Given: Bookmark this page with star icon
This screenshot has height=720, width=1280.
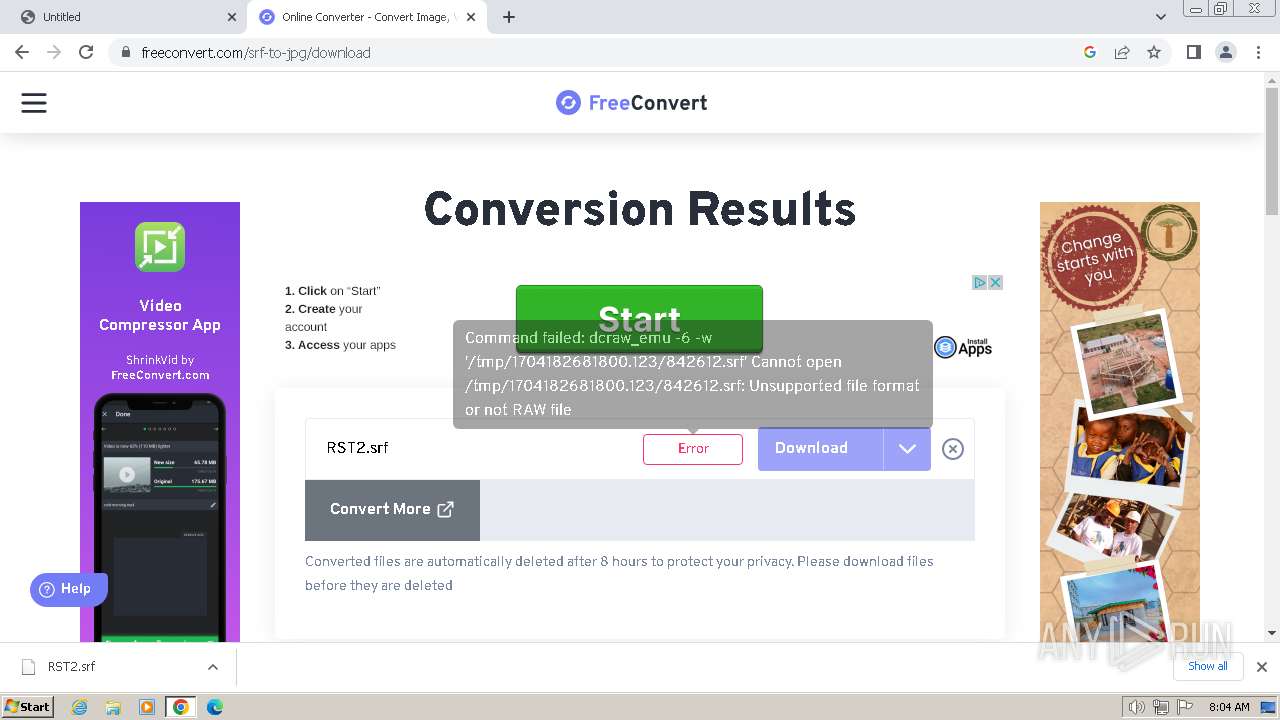Looking at the screenshot, I should tap(1154, 52).
